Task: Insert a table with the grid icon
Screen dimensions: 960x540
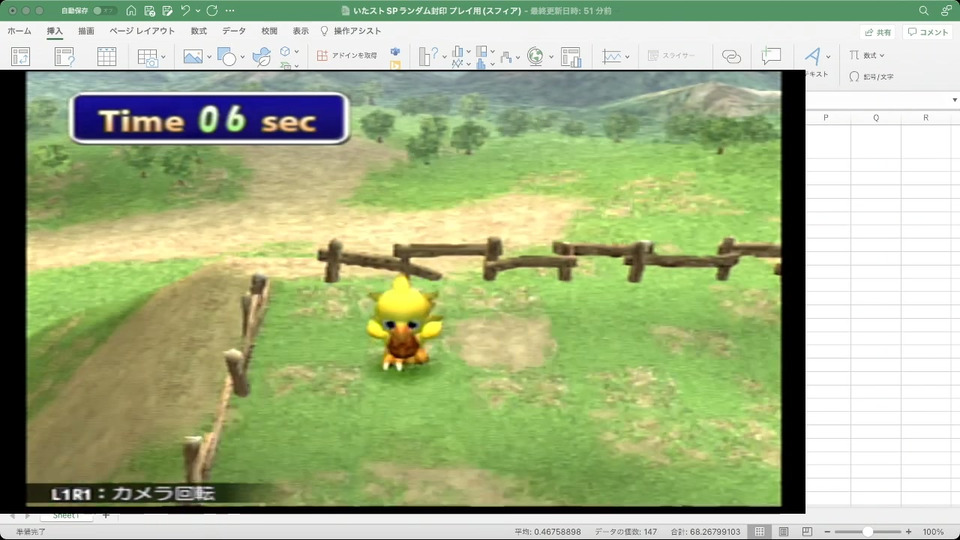Action: point(107,56)
